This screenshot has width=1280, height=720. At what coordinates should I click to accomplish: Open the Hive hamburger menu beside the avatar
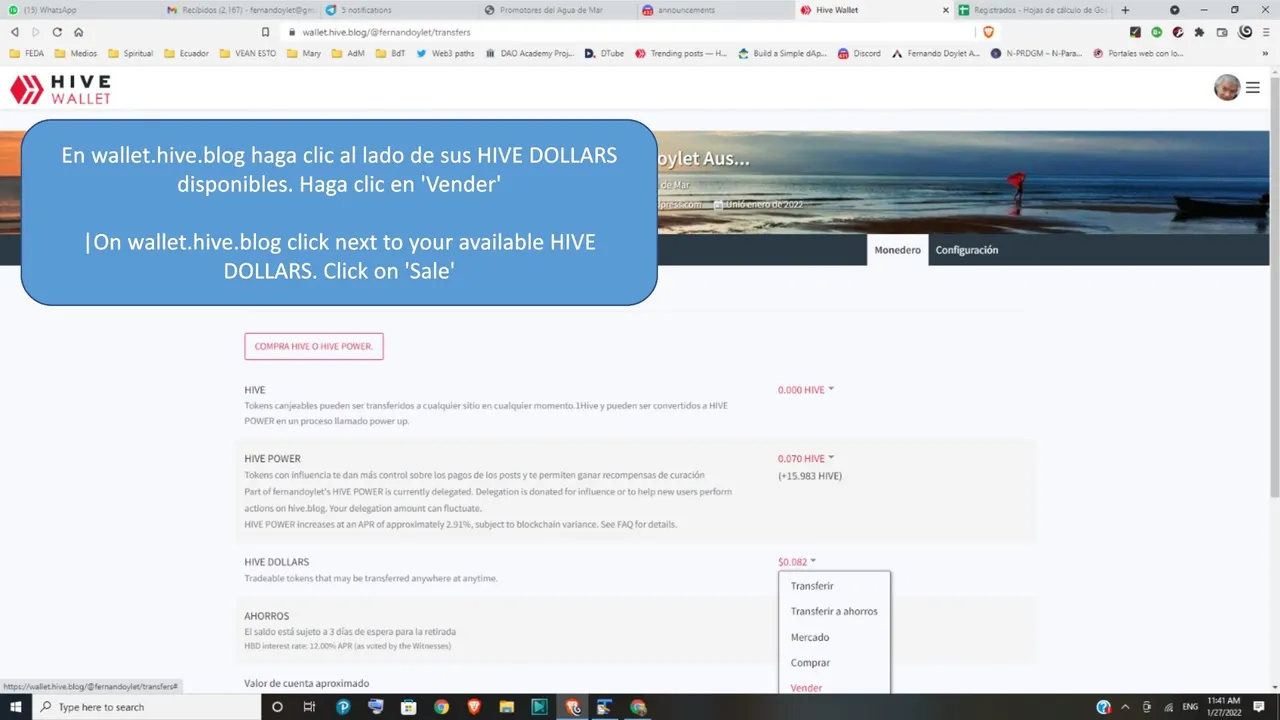(x=1252, y=88)
